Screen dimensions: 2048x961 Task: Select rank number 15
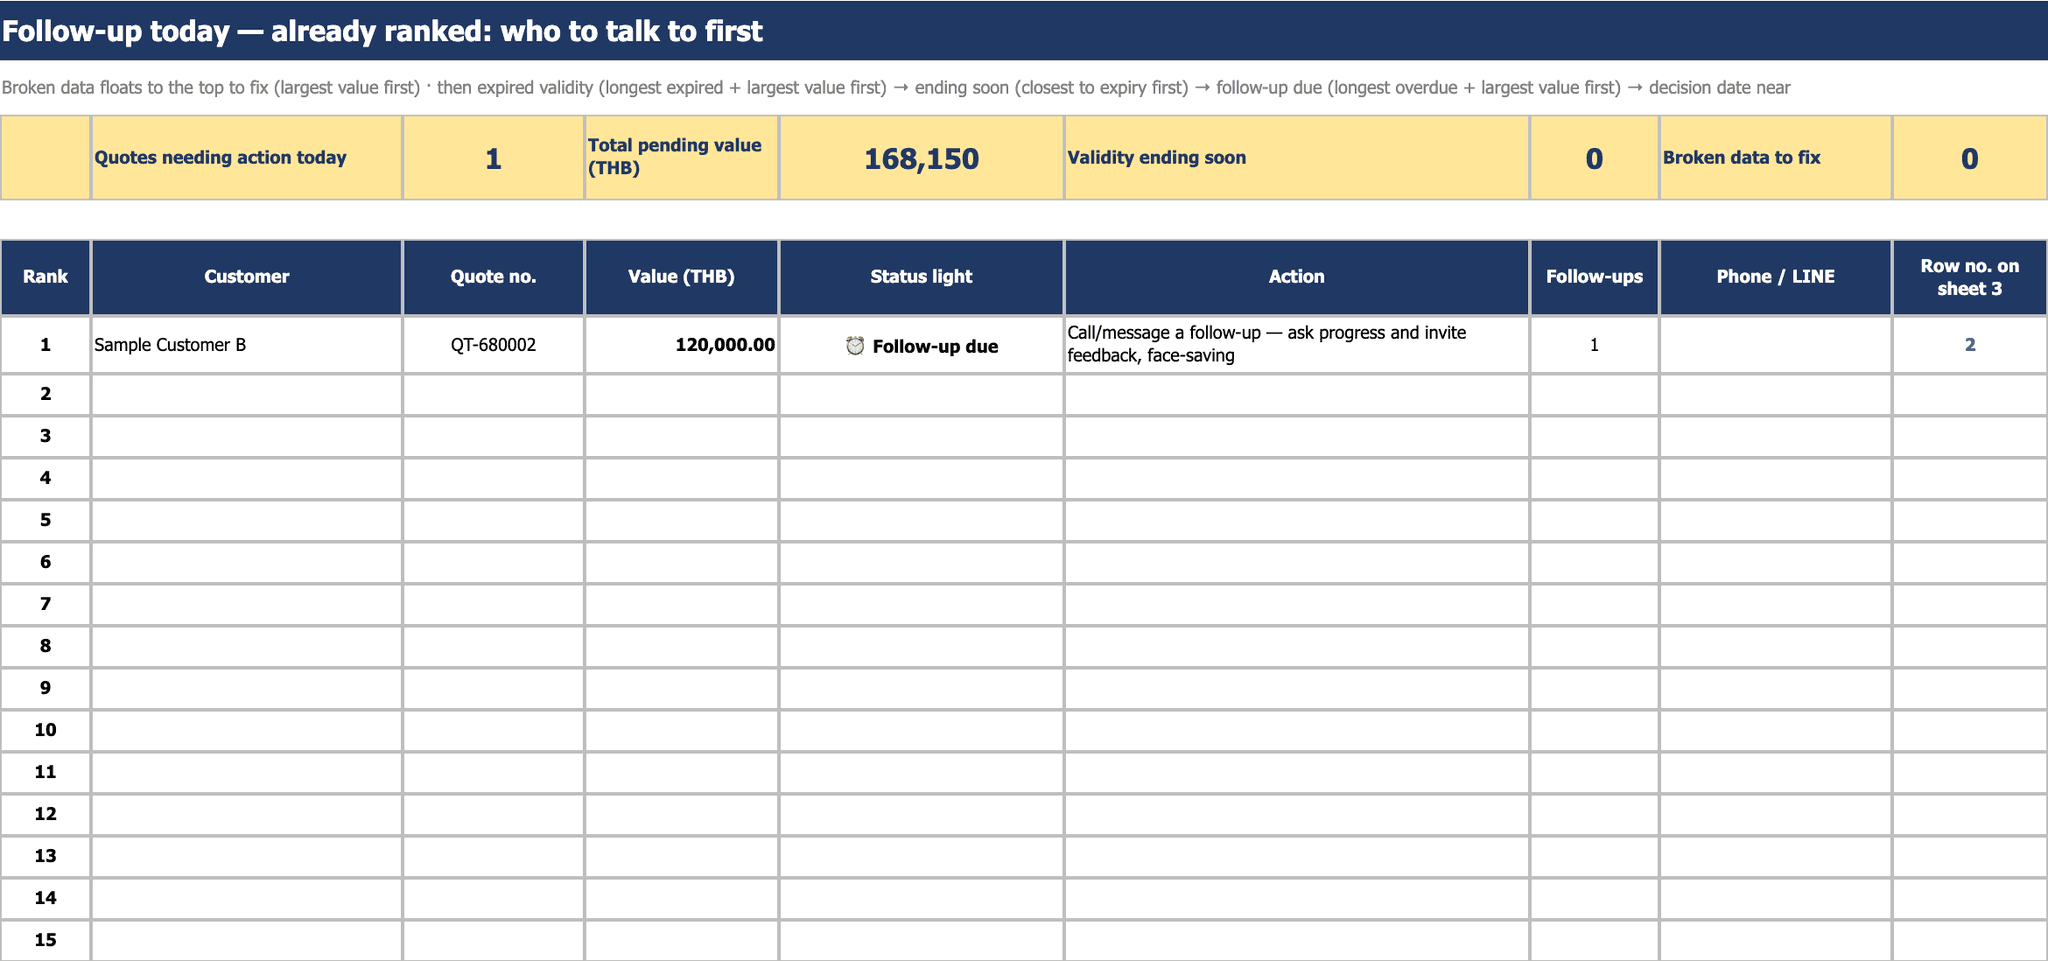(x=46, y=940)
